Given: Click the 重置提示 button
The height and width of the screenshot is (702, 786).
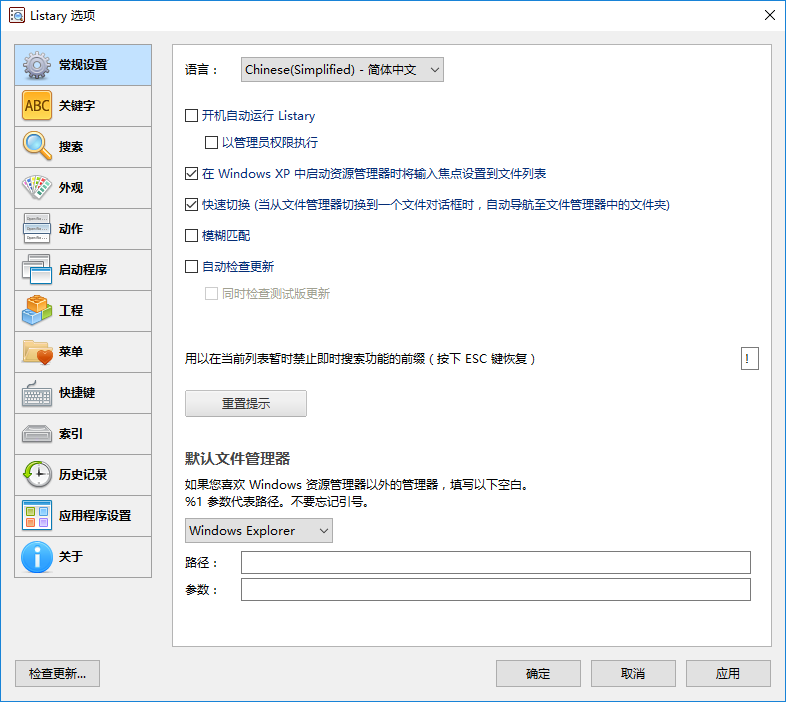Looking at the screenshot, I should [246, 404].
